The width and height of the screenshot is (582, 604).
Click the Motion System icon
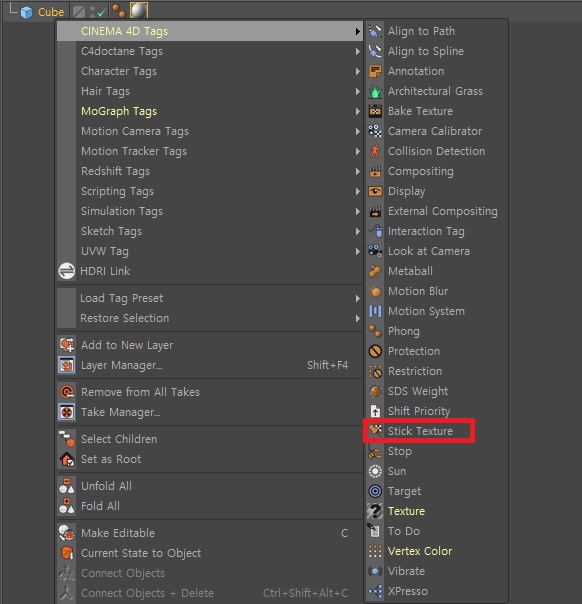point(375,311)
